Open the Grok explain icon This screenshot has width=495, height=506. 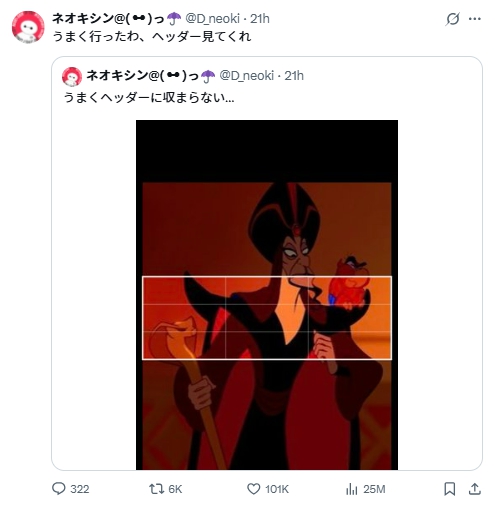point(452,19)
